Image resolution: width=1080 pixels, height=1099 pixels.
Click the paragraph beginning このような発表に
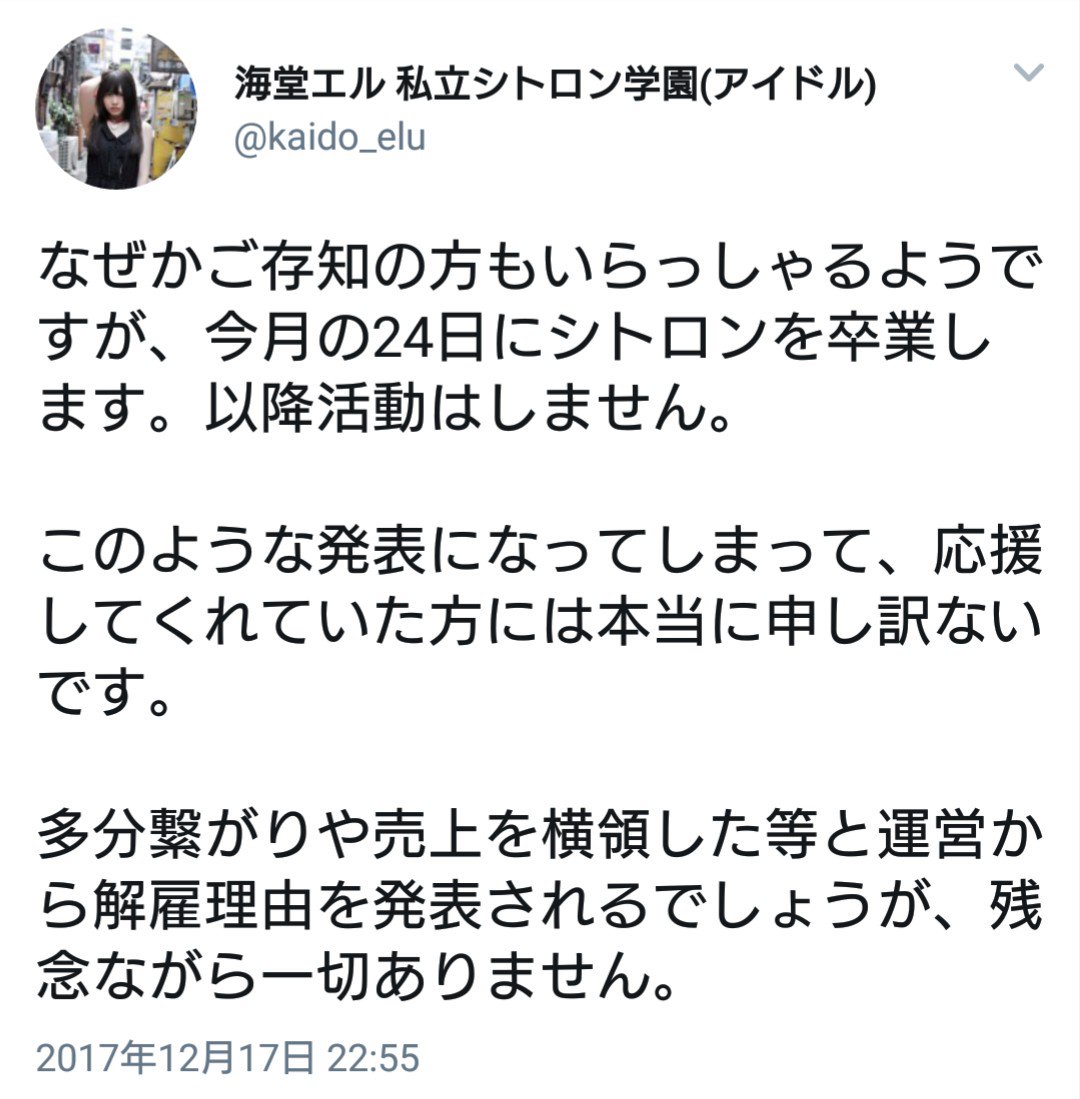coord(540,622)
